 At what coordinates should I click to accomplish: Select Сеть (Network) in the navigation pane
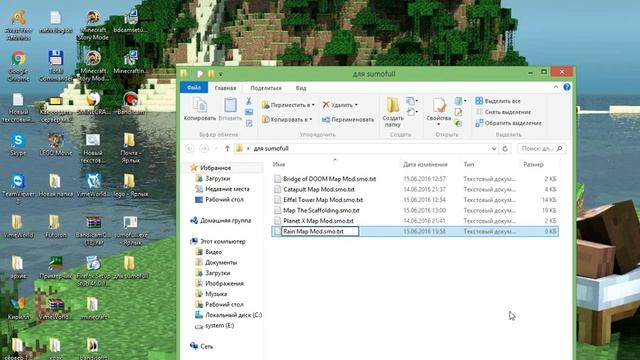pyautogui.click(x=207, y=346)
